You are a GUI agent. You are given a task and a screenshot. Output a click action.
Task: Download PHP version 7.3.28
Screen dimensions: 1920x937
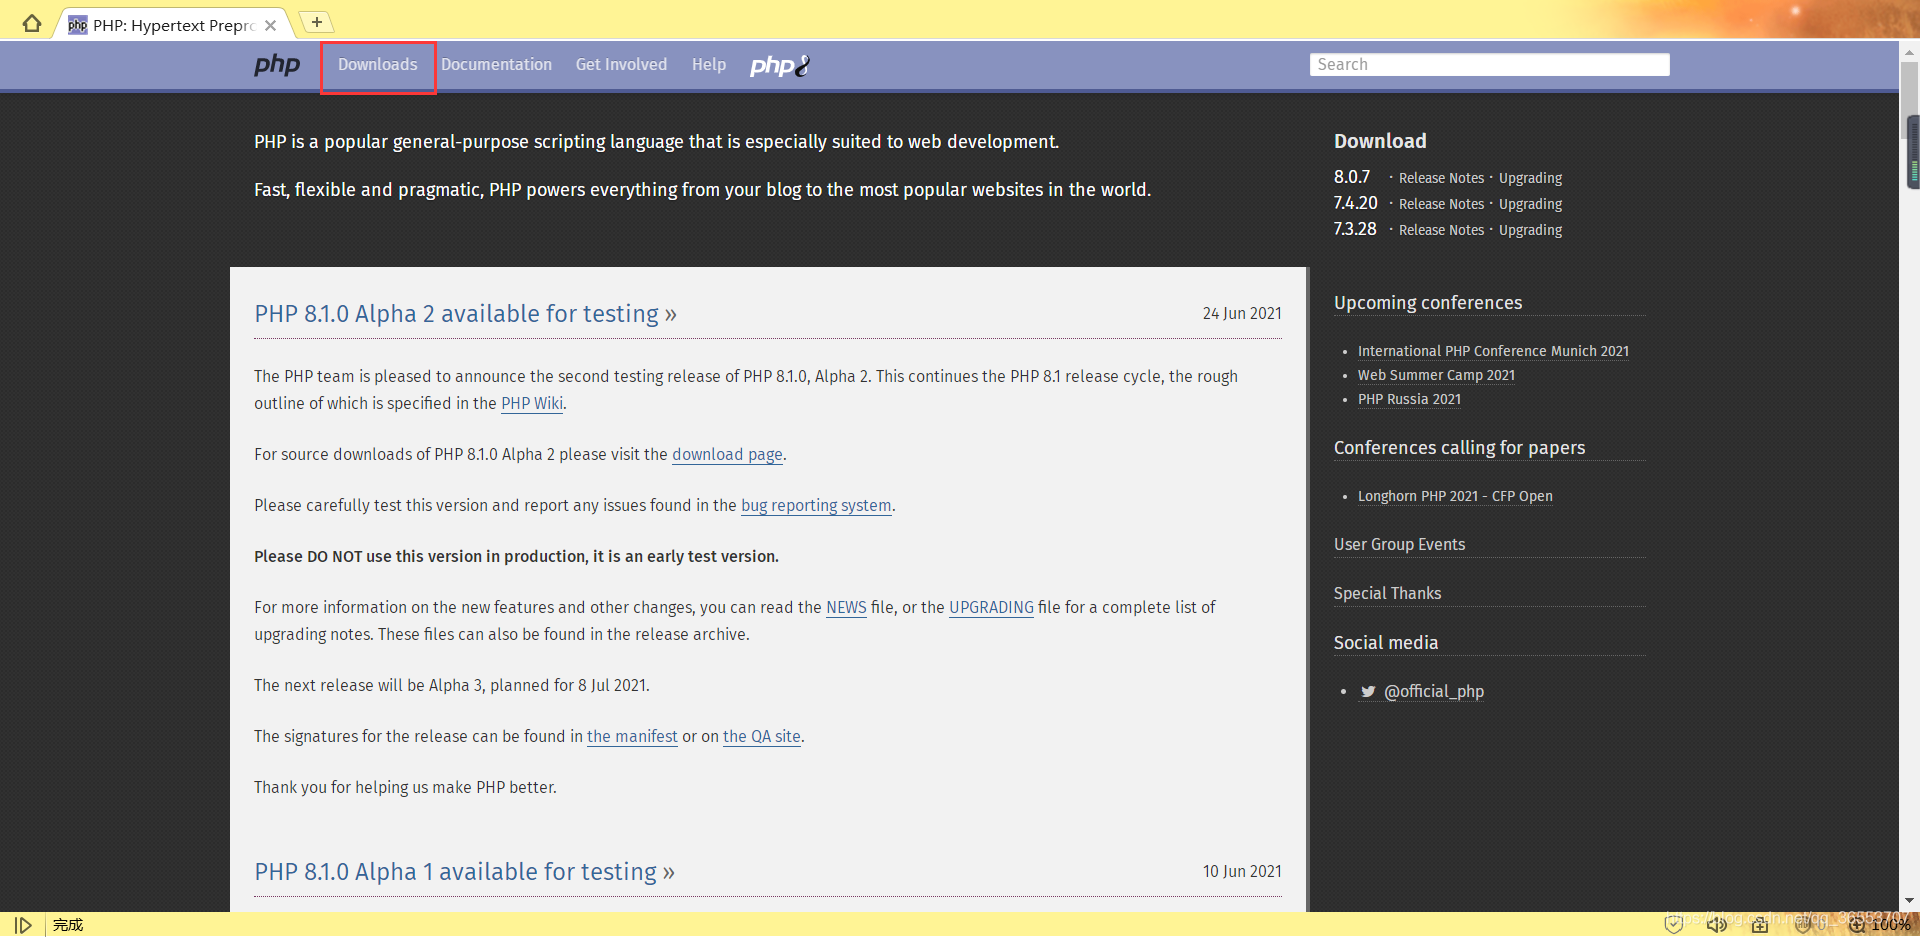click(x=1355, y=229)
